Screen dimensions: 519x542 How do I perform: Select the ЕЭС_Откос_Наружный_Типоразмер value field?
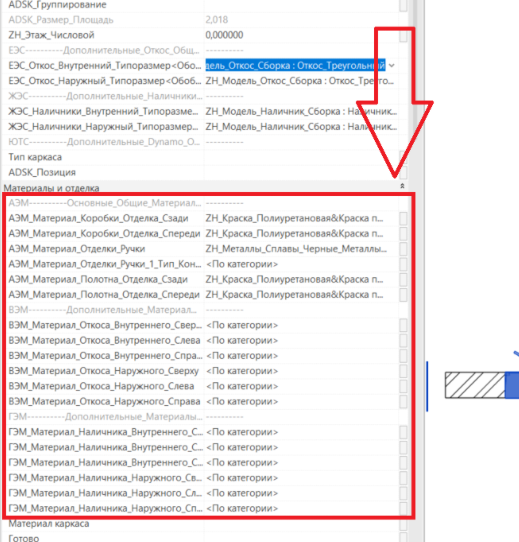coord(301,81)
